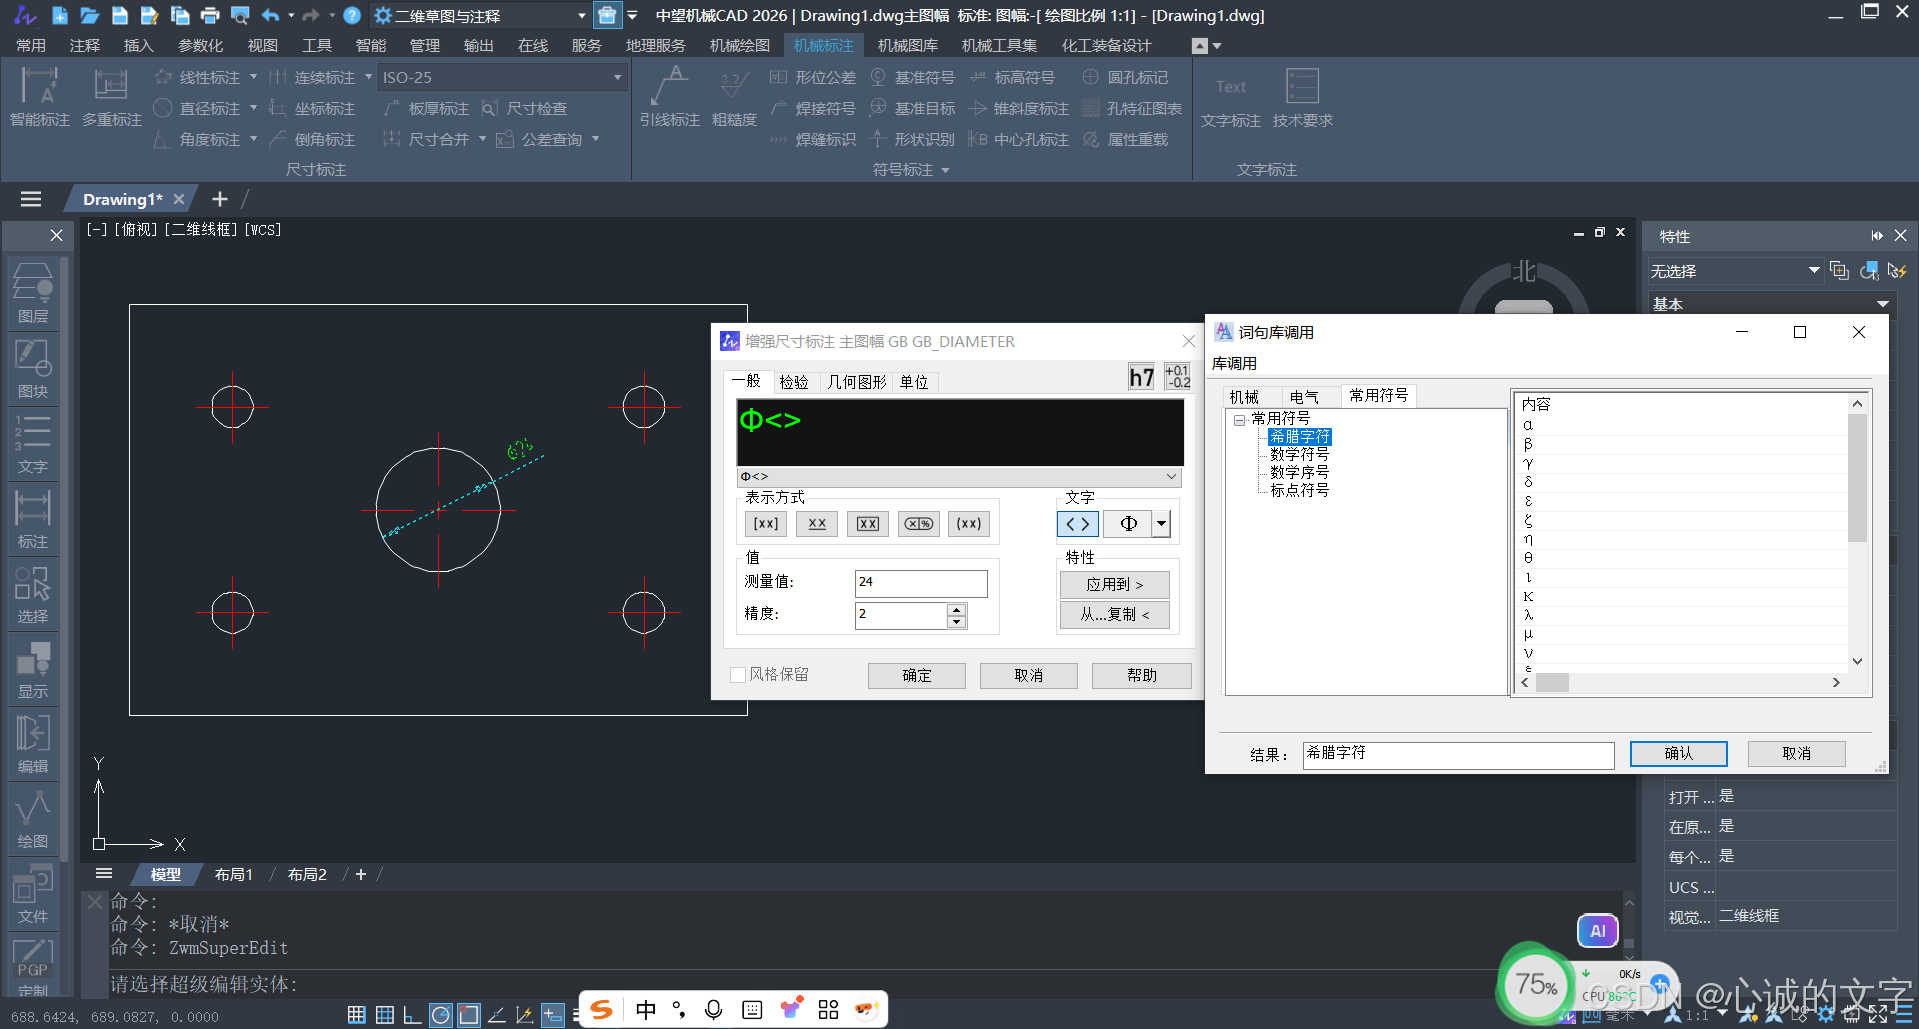Save the drawing with the Save icon

coord(120,15)
